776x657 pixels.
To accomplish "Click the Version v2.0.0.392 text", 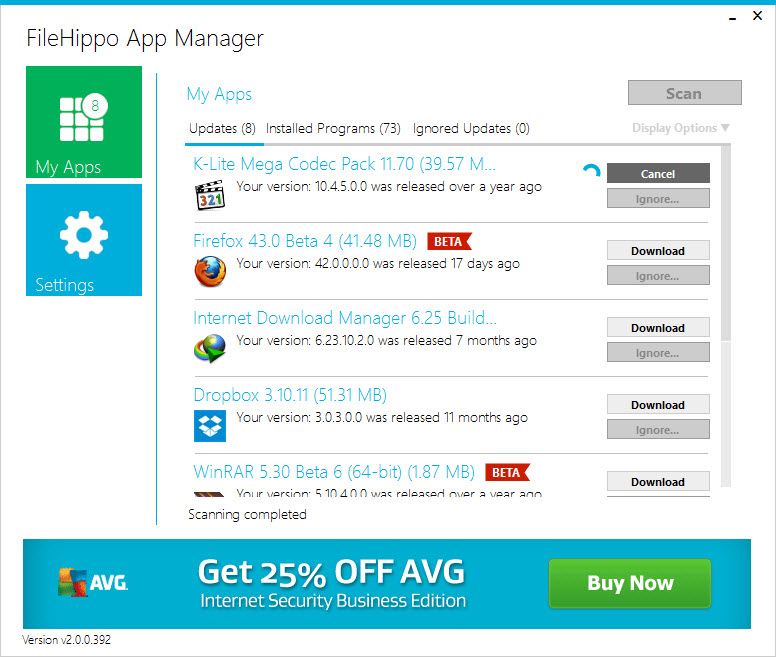I will tap(66, 640).
